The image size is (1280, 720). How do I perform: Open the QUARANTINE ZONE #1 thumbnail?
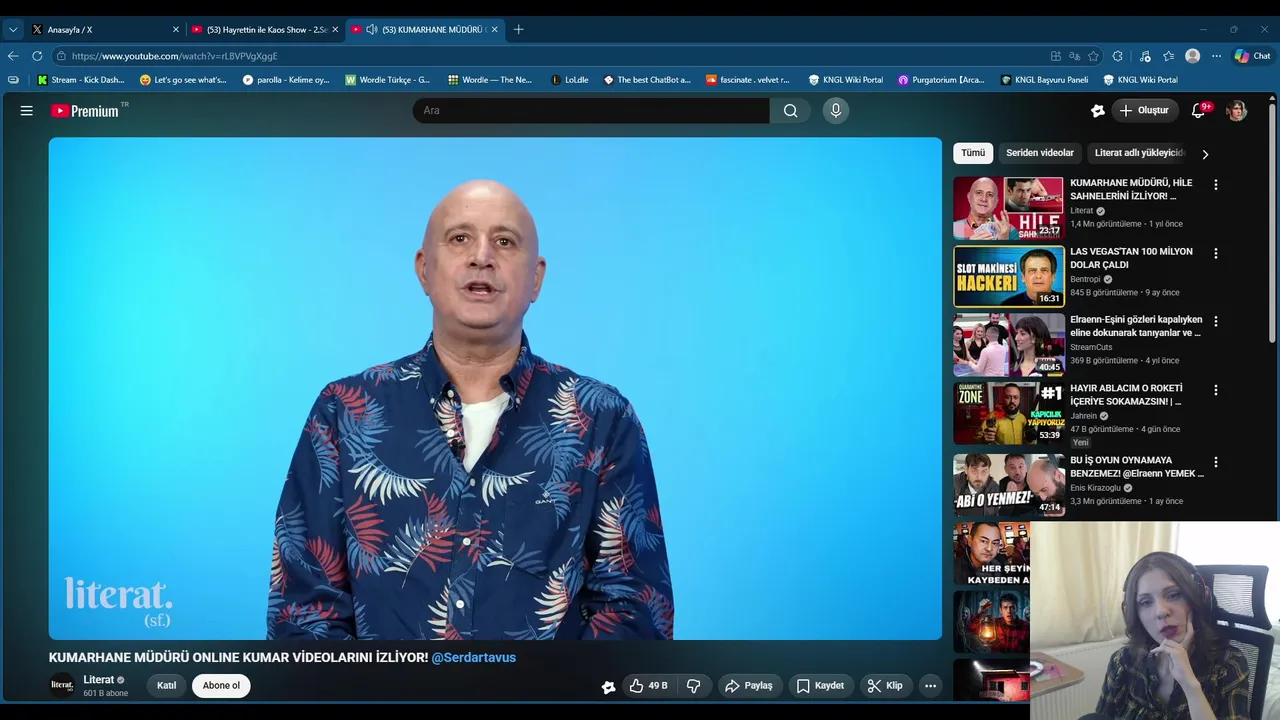(x=1008, y=413)
